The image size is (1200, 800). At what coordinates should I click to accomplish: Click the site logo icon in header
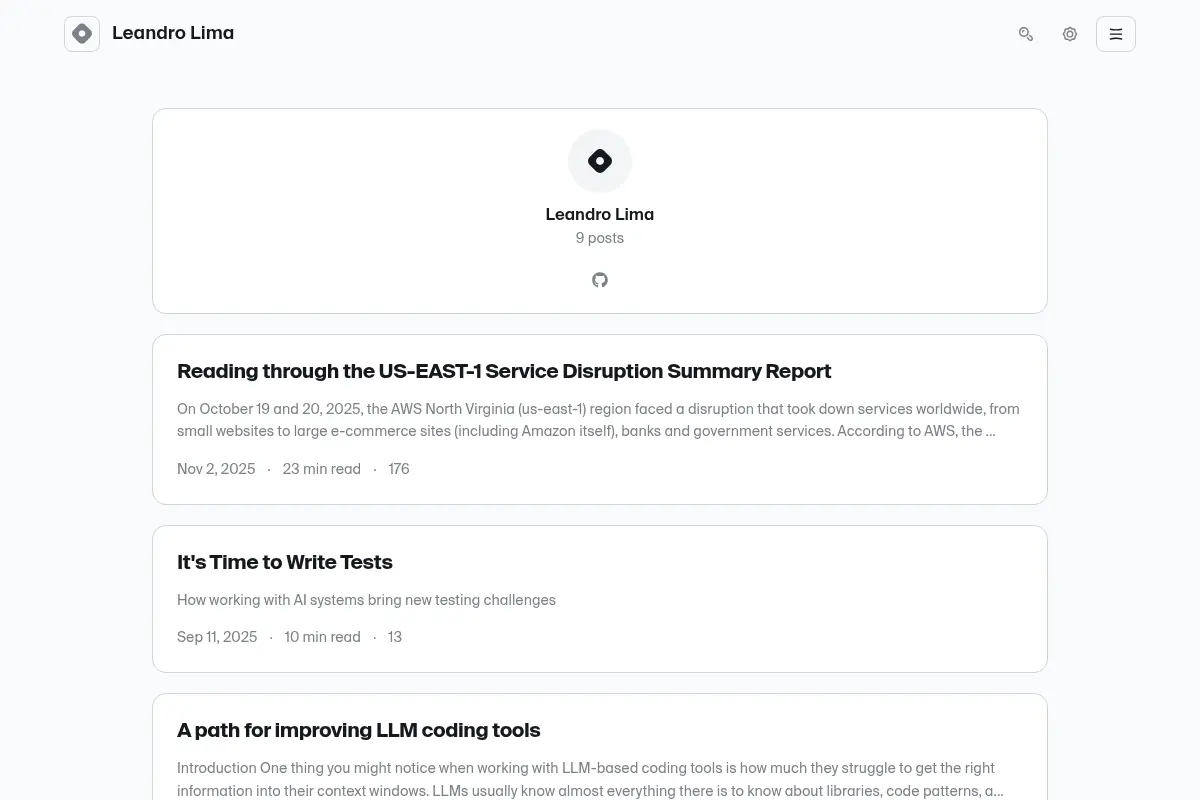click(82, 34)
